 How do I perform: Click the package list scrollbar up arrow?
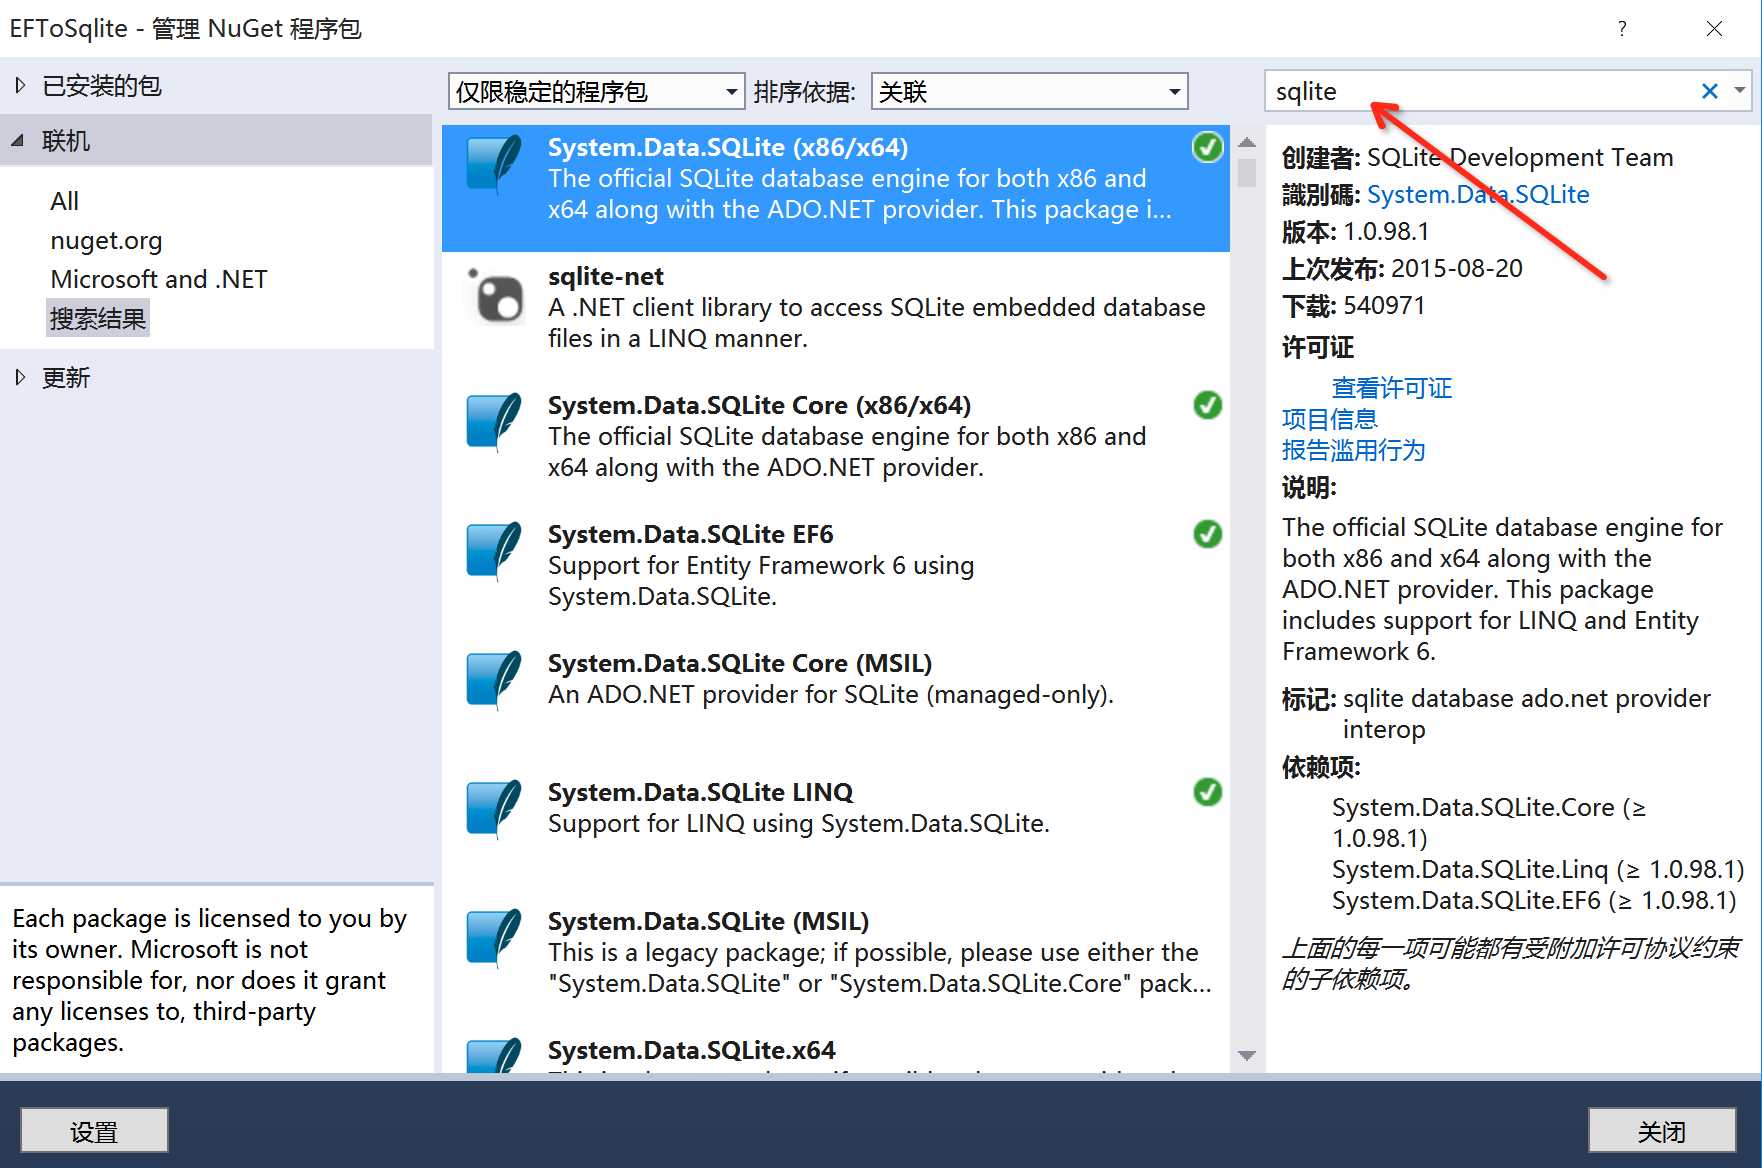(x=1247, y=142)
